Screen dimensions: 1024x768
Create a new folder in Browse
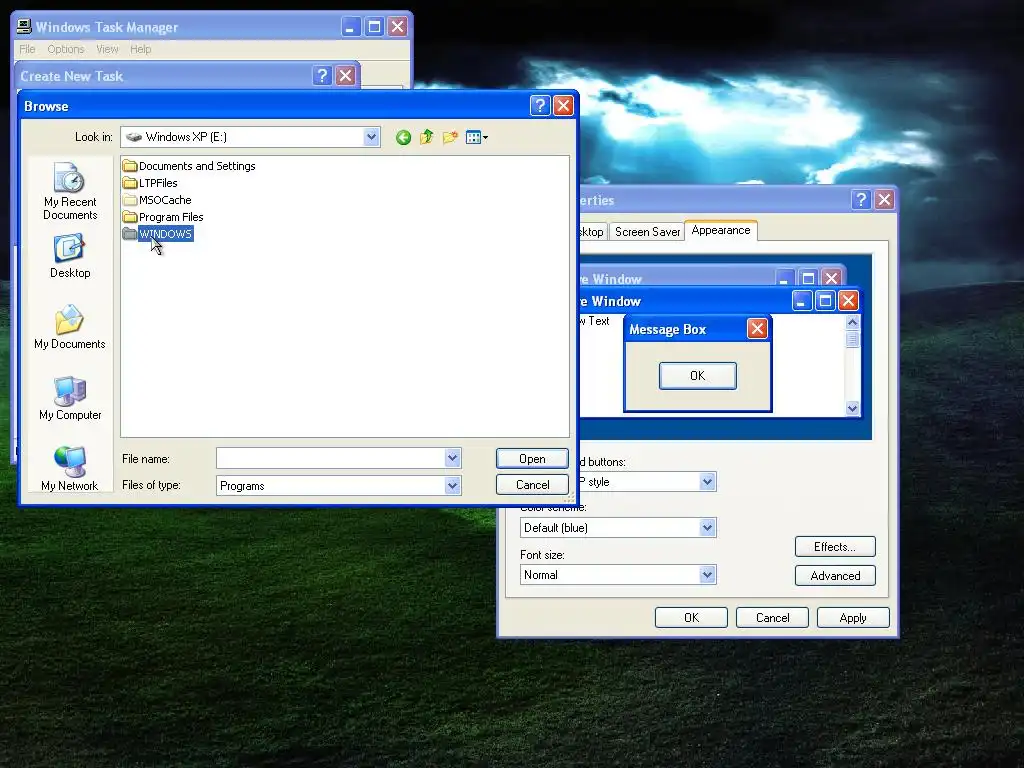click(450, 137)
